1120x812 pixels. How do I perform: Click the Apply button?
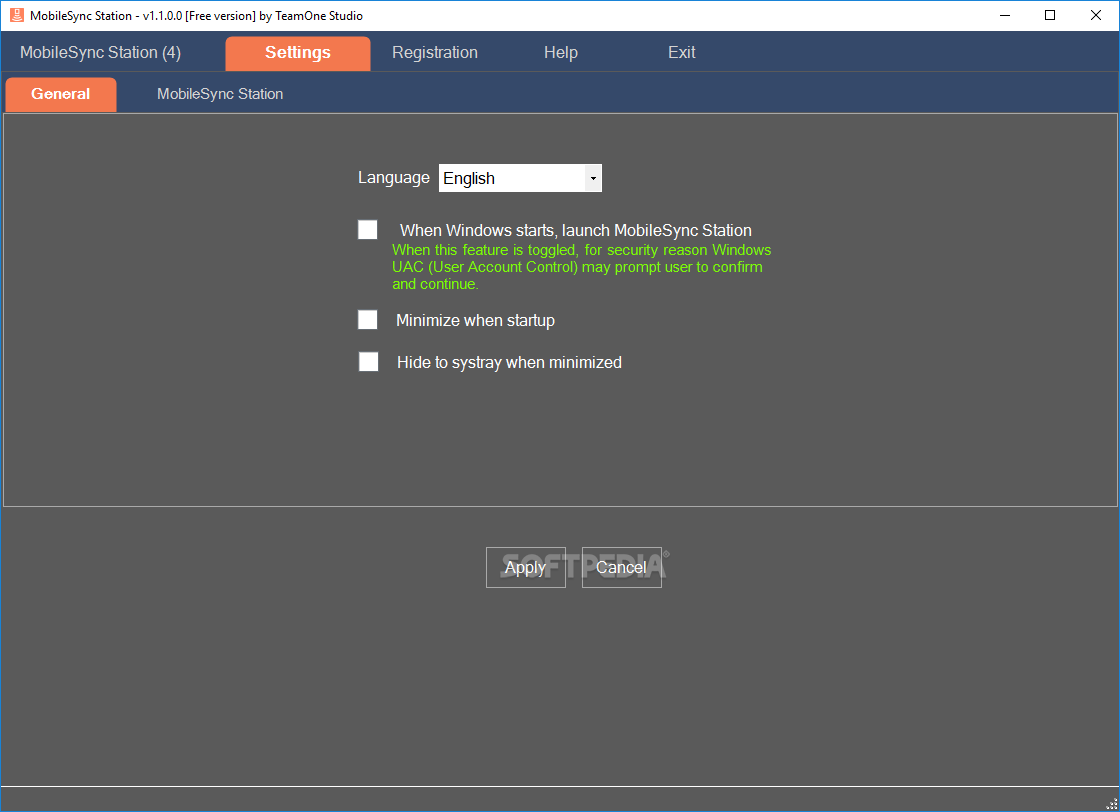pos(526,568)
